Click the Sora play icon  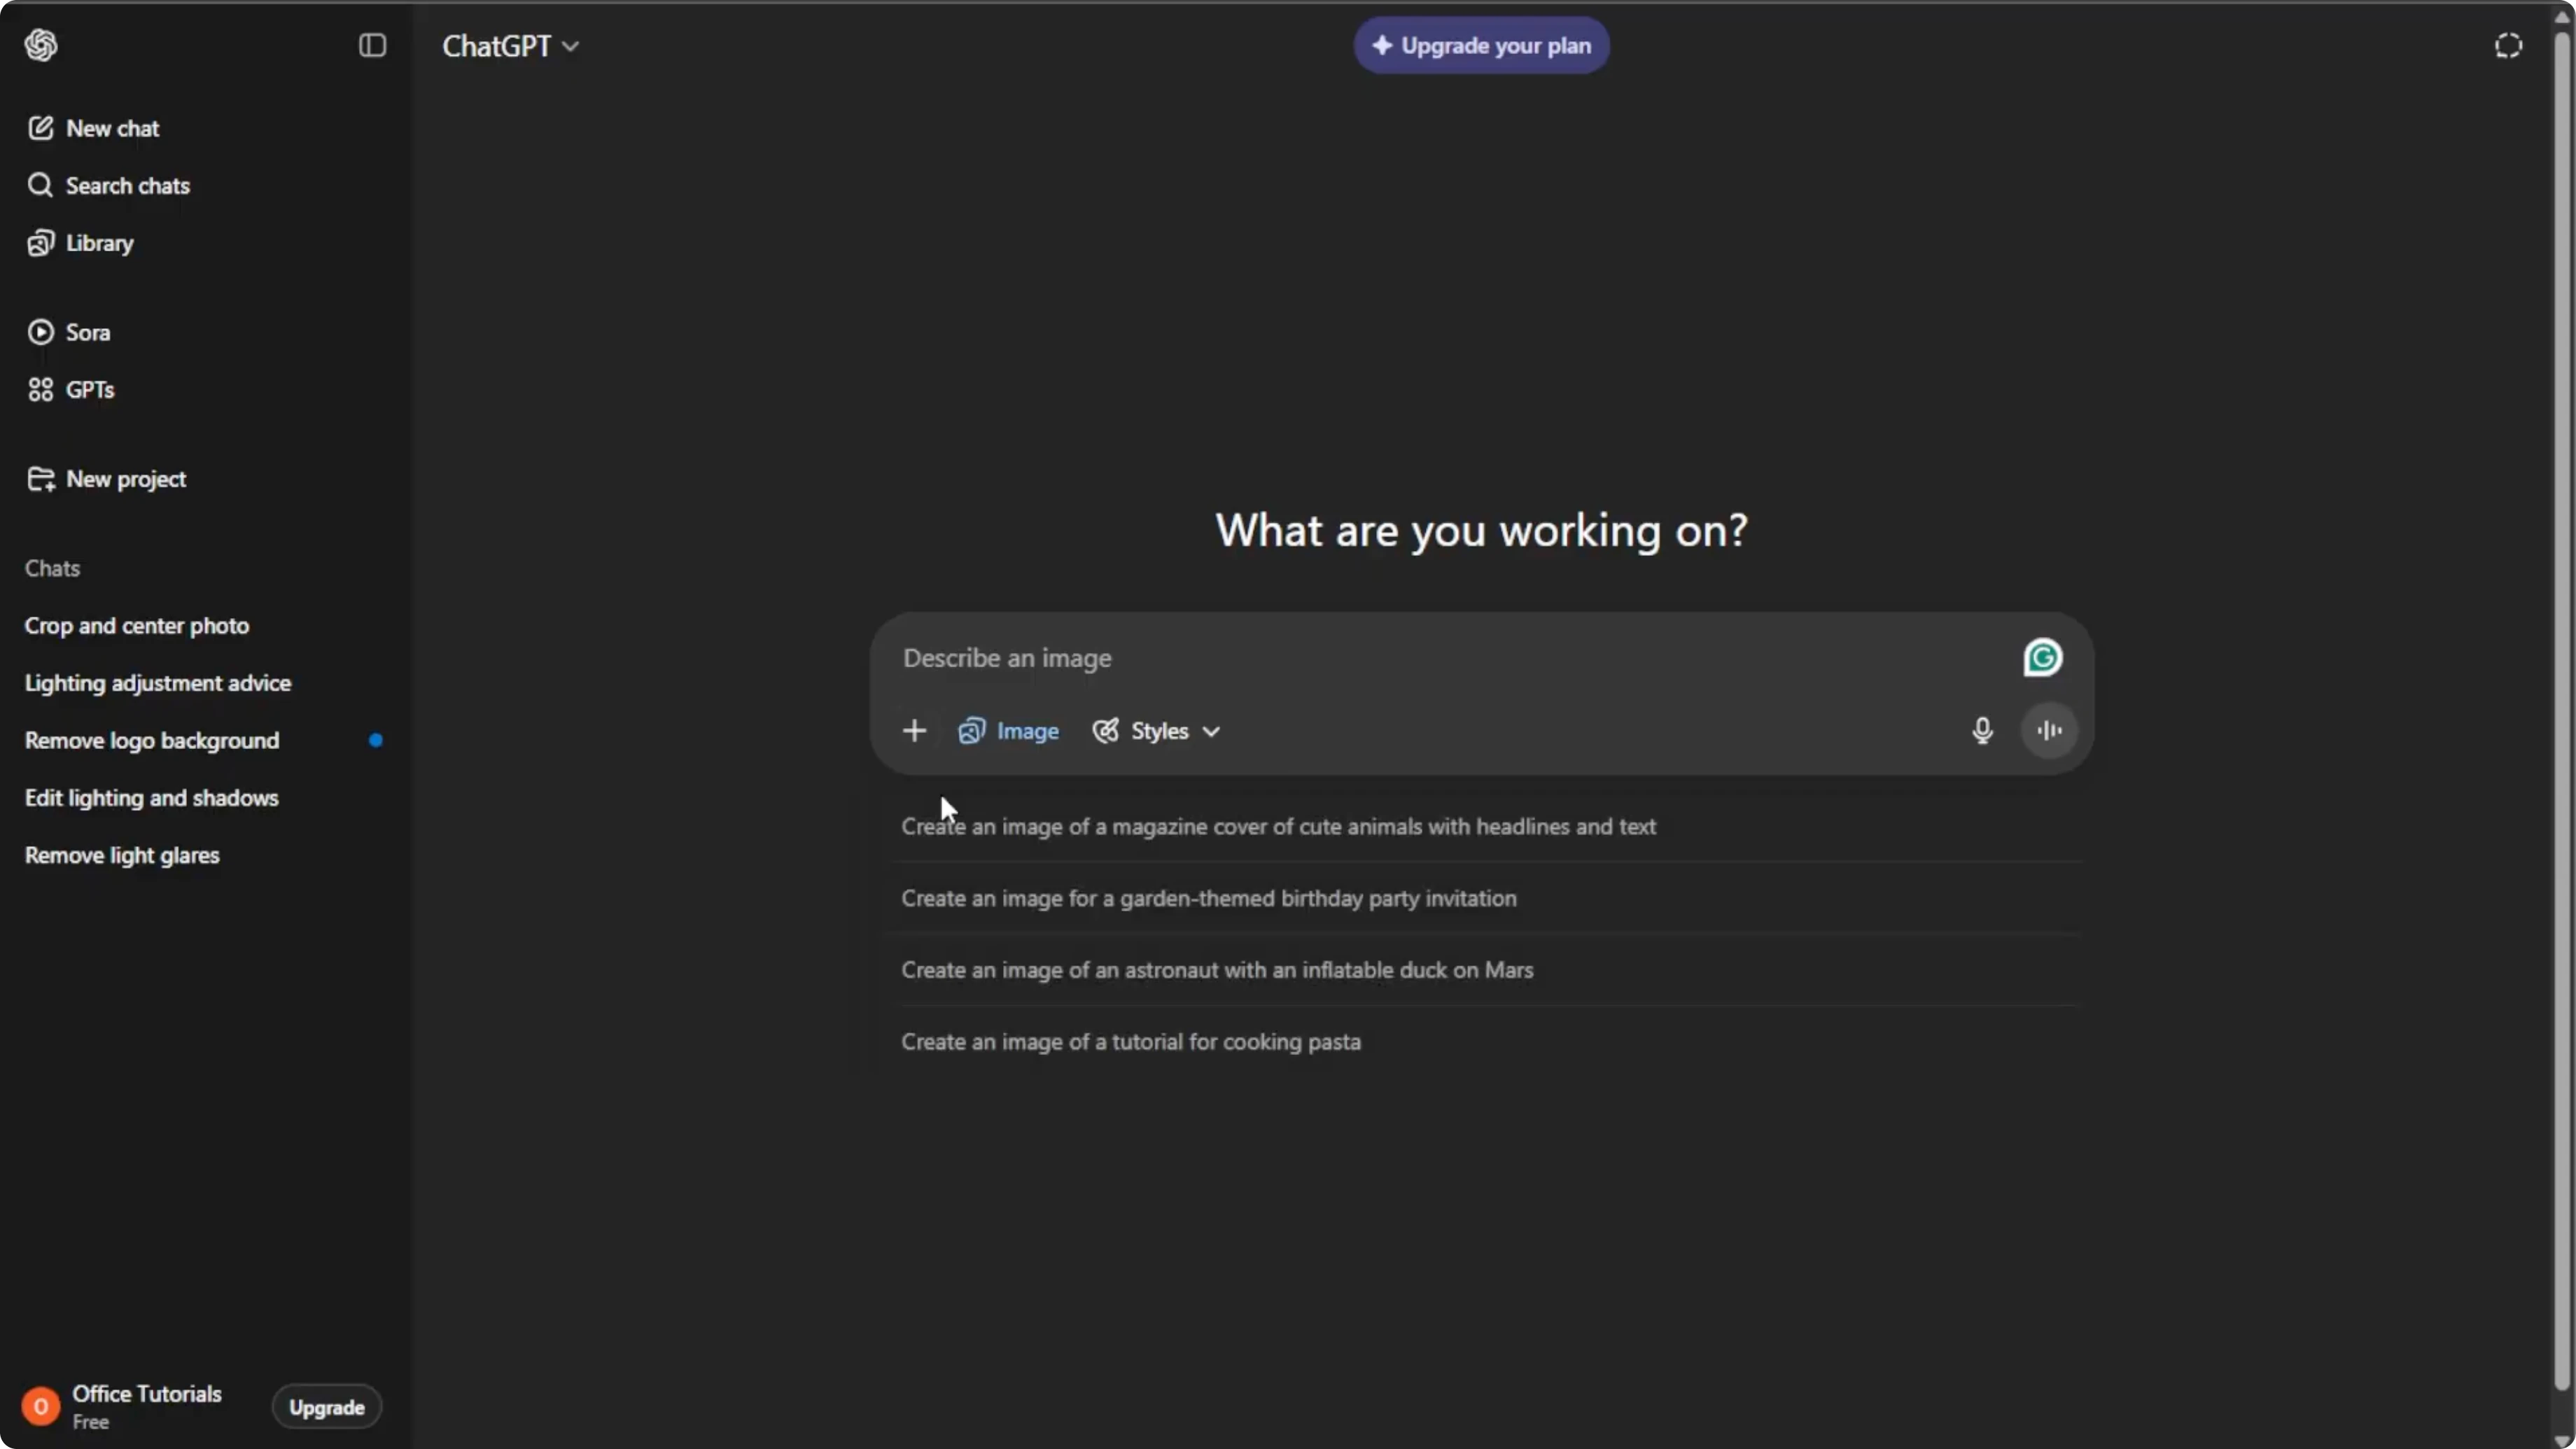tap(40, 332)
